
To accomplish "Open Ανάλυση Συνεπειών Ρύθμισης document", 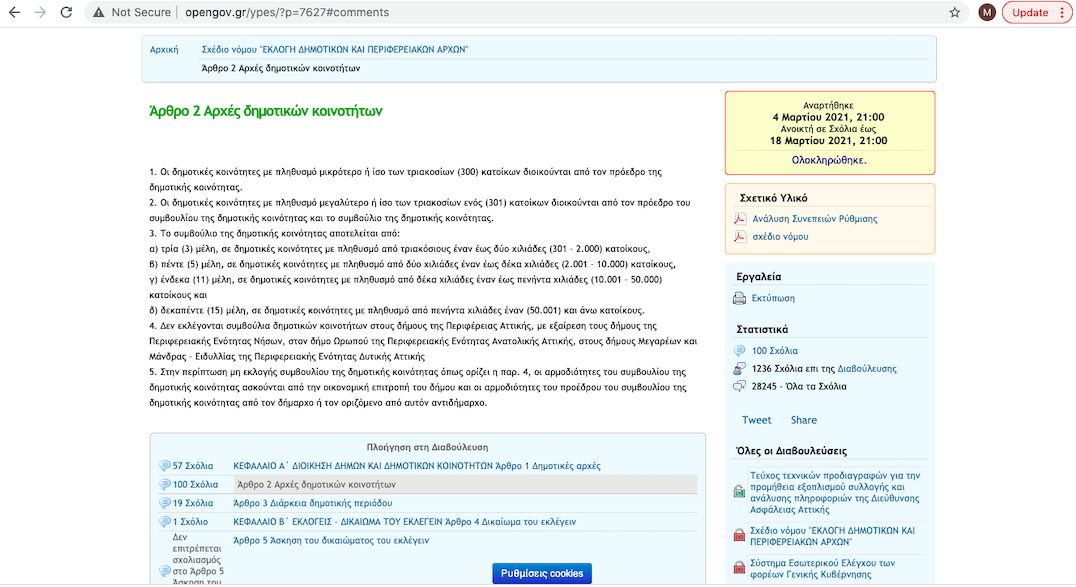I will pos(815,218).
